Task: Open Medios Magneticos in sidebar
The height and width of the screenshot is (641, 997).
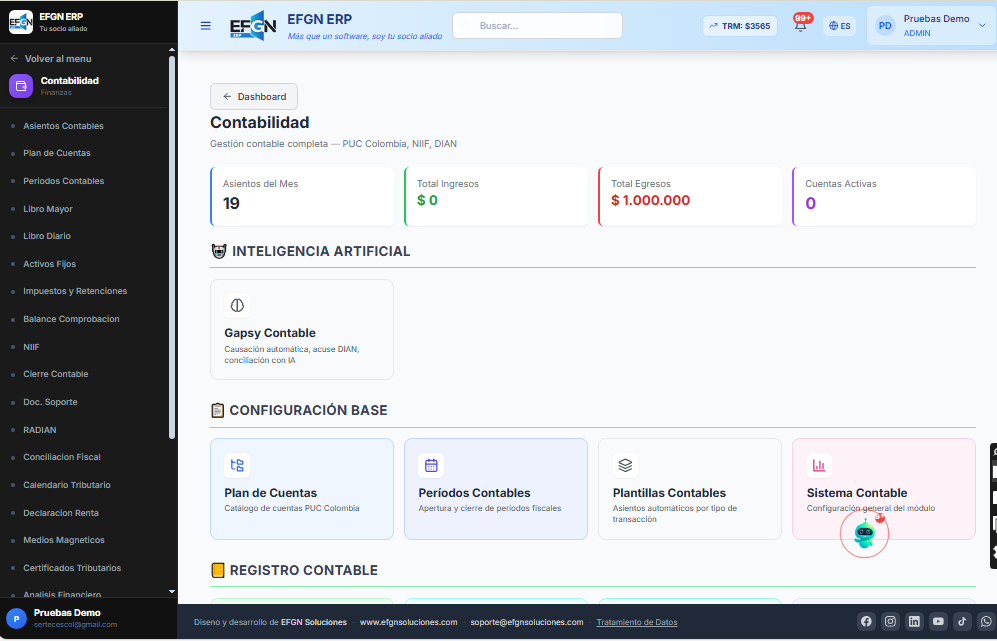Action: [x=64, y=540]
